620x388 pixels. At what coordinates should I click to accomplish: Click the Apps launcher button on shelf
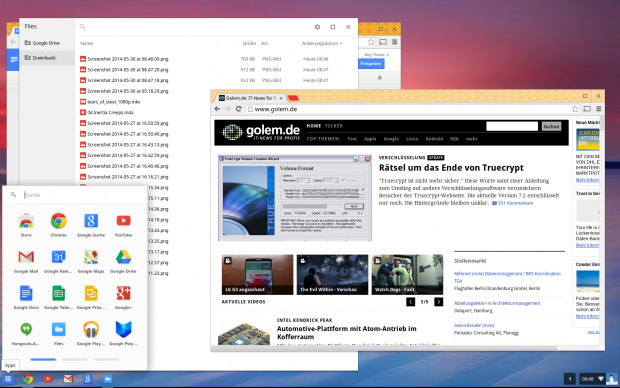pyautogui.click(x=8, y=379)
